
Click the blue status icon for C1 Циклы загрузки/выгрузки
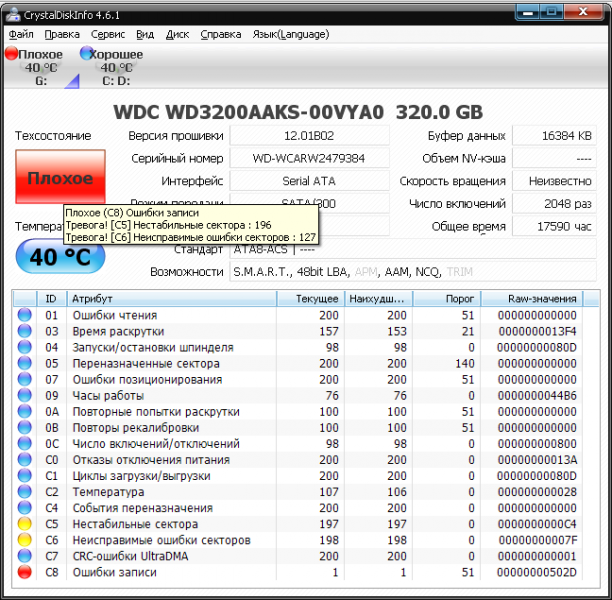click(24, 475)
